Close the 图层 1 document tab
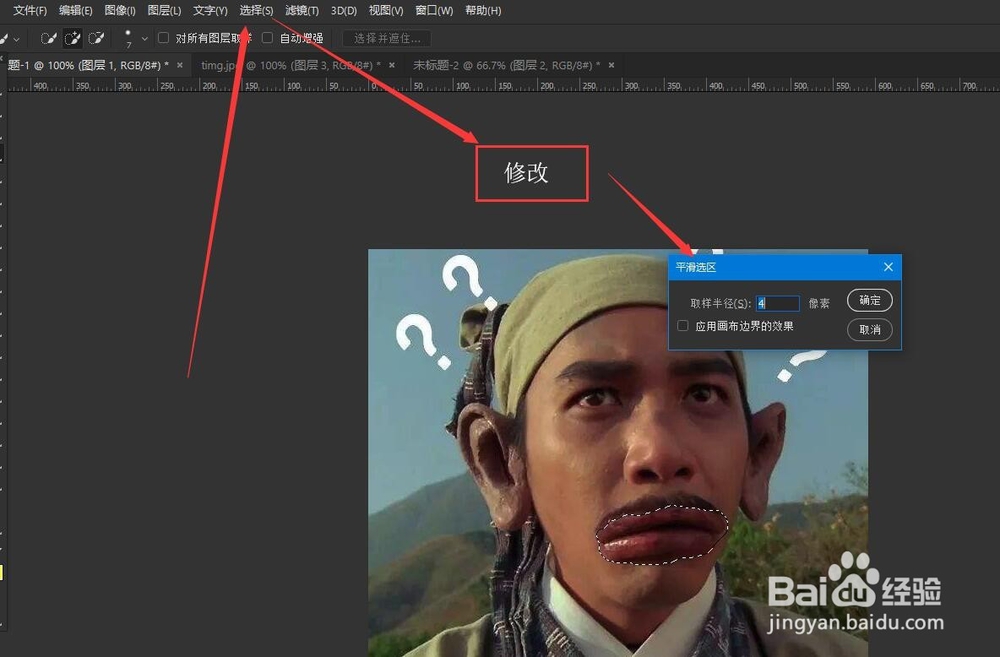Image resolution: width=1000 pixels, height=657 pixels. [180, 65]
